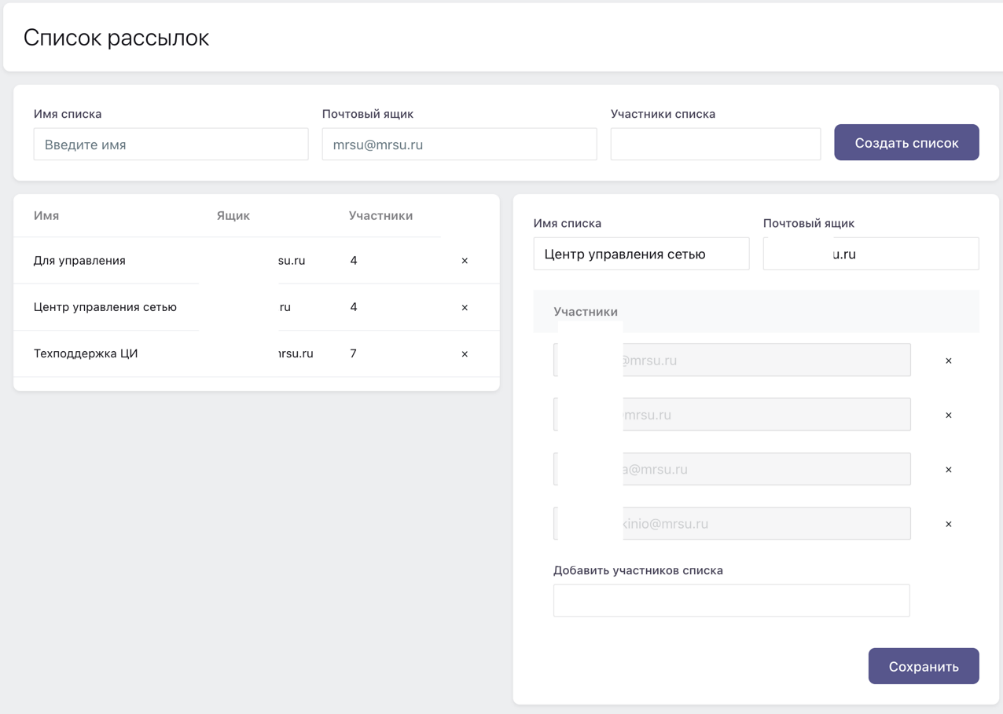Click the participant field ending a@mrsu.ru
Image resolution: width=1003 pixels, height=714 pixels.
(x=732, y=469)
